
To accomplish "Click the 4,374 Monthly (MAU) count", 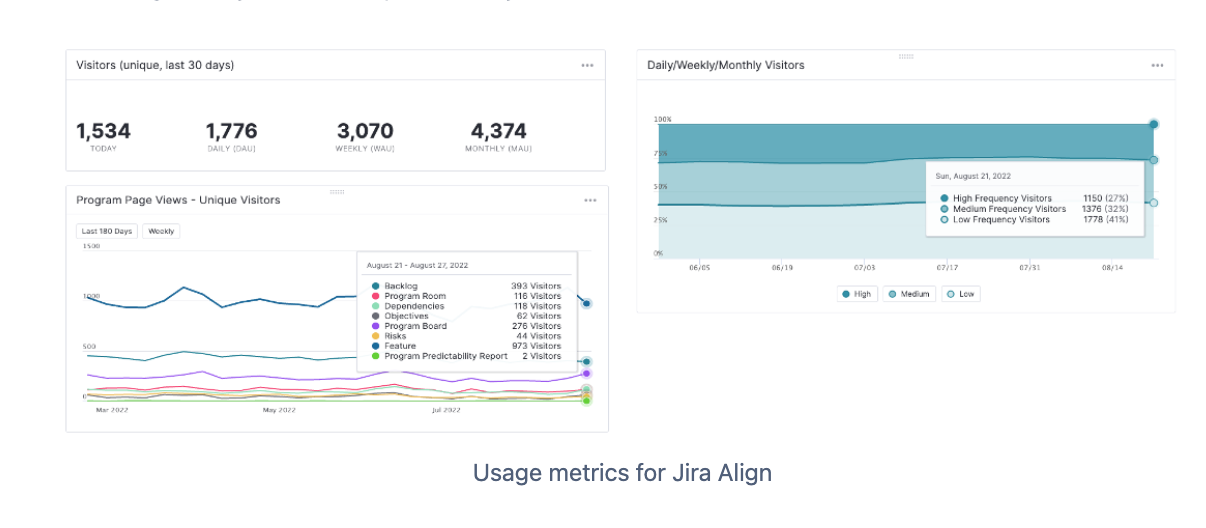I will (x=498, y=131).
